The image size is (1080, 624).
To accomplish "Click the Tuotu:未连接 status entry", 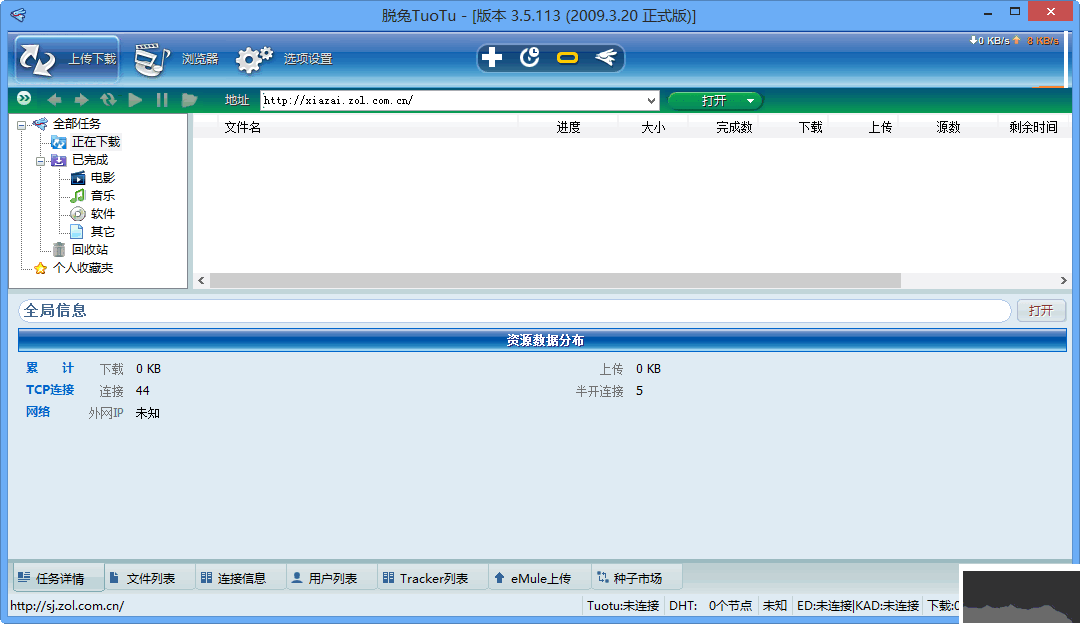I will 623,606.
